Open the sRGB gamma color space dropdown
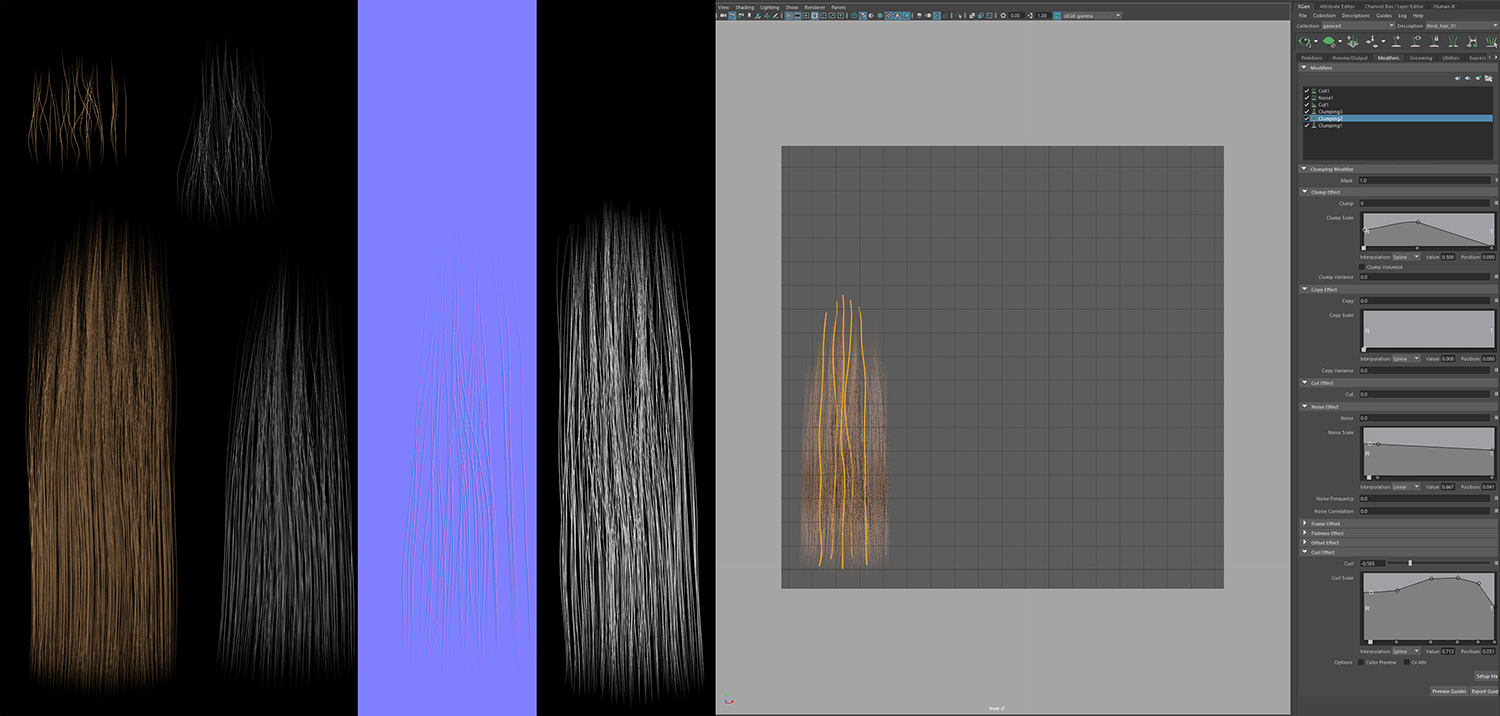The width and height of the screenshot is (1500, 716). pos(1092,15)
